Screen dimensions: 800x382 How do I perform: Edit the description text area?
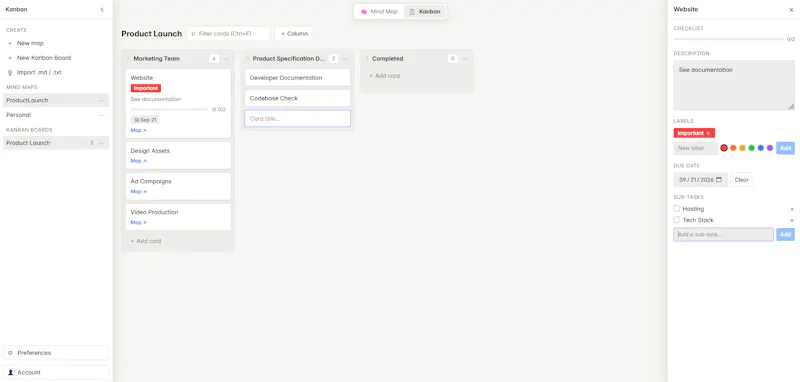[x=734, y=85]
